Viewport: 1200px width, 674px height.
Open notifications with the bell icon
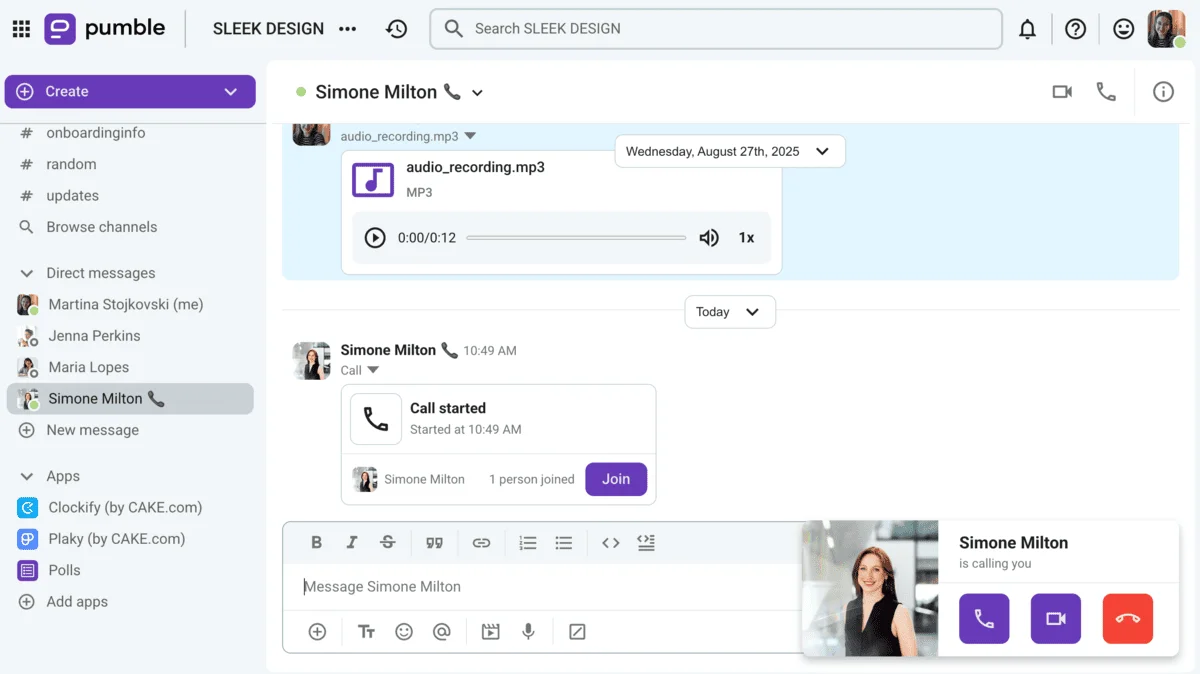point(1027,28)
